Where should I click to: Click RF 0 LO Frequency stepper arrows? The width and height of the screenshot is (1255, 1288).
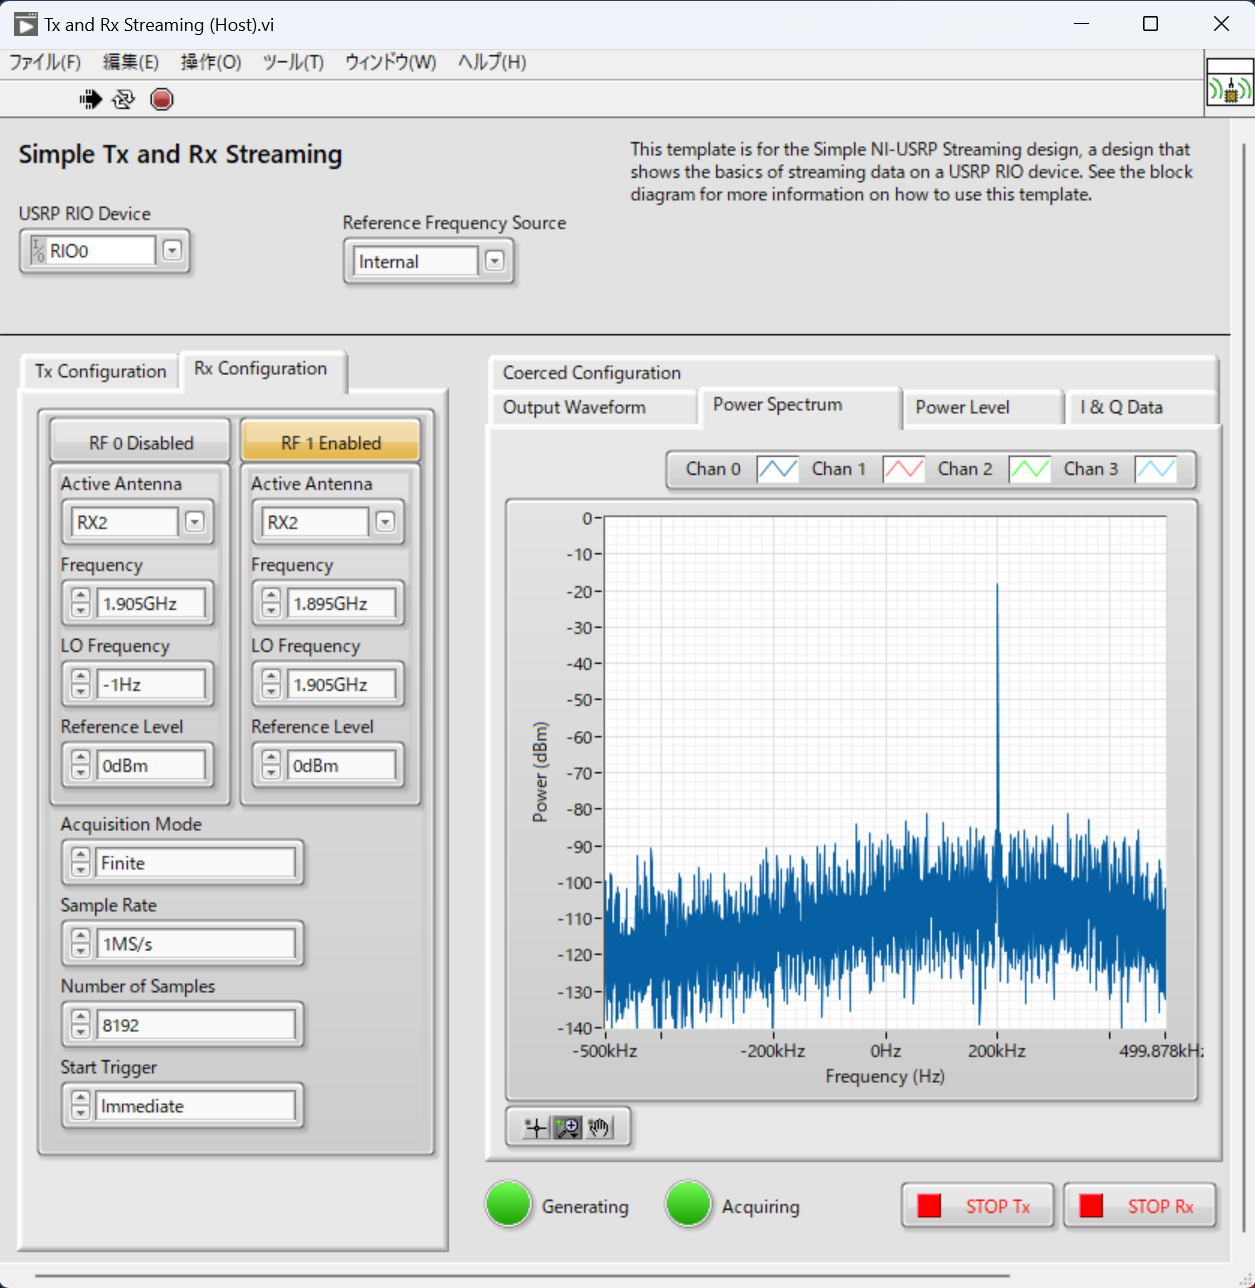tap(81, 684)
